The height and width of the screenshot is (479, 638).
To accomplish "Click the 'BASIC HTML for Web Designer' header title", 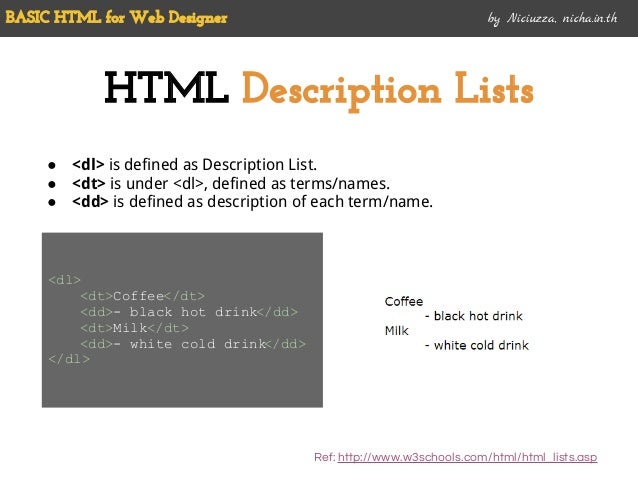I will click(116, 17).
